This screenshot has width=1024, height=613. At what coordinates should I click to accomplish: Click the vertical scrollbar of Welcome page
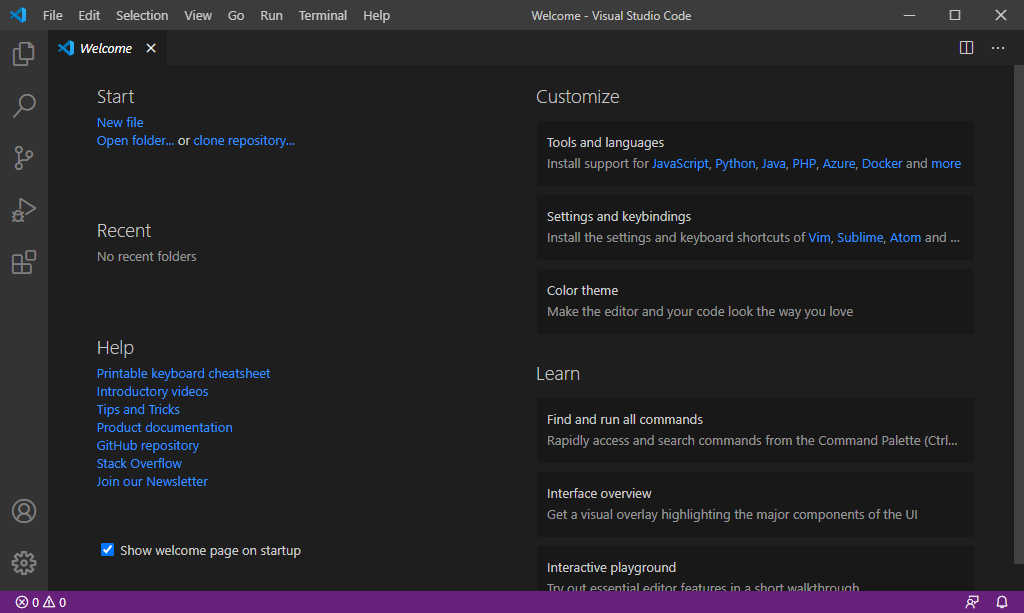(x=1019, y=313)
